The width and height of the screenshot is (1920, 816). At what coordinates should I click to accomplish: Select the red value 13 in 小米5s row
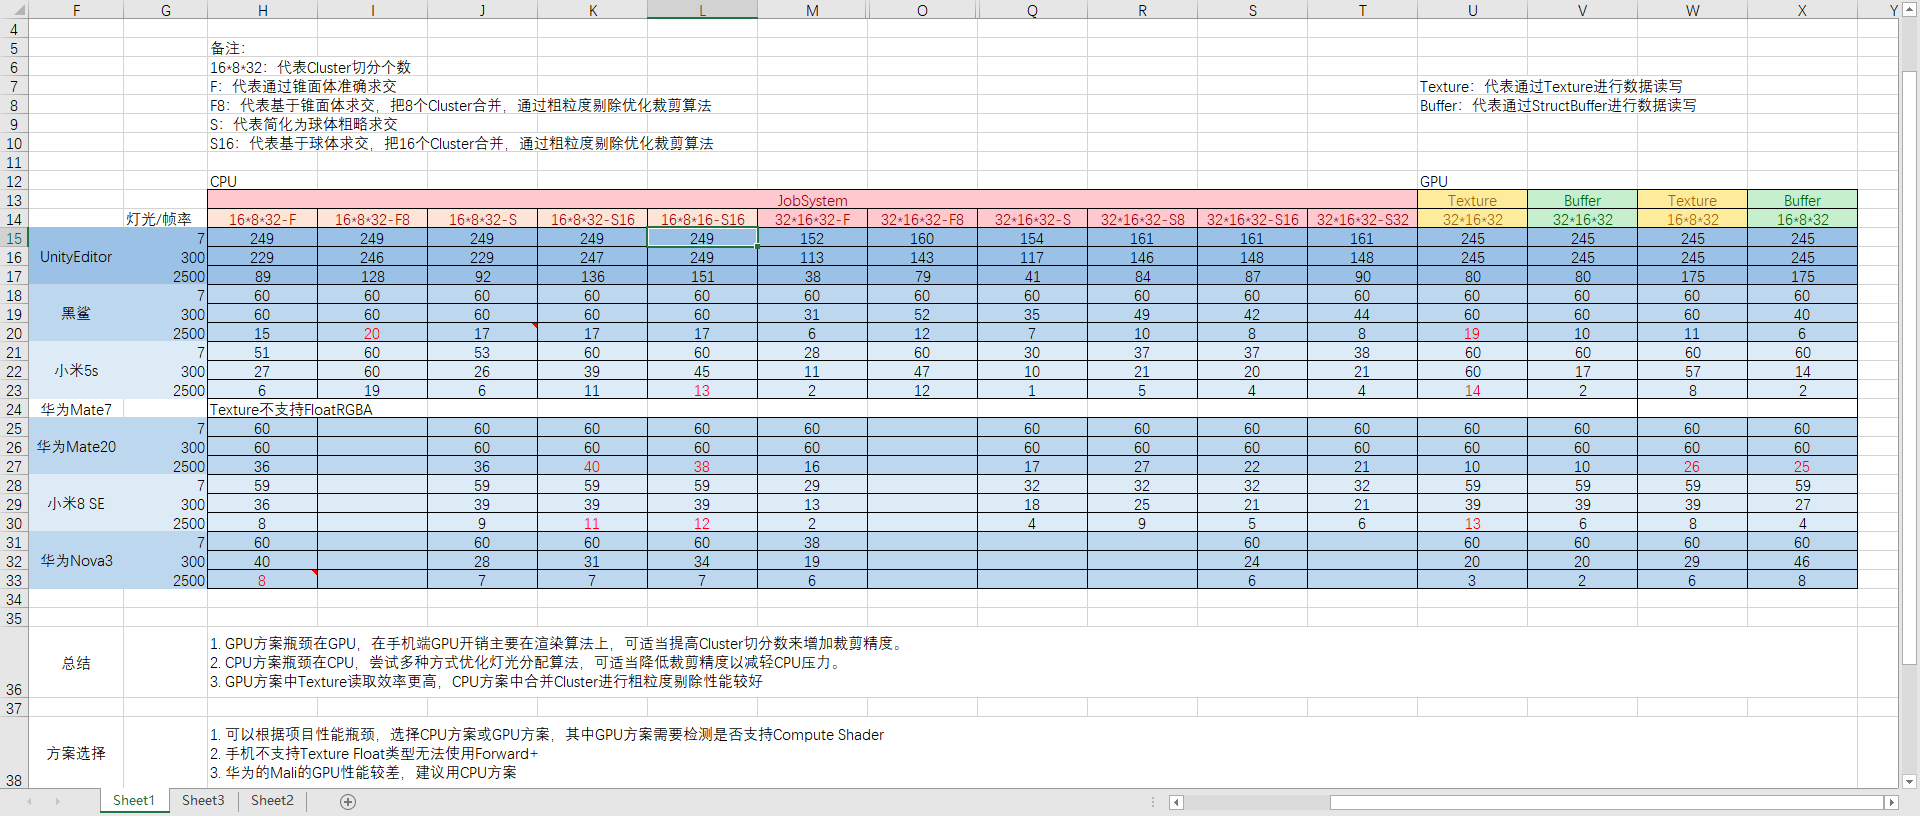(702, 390)
